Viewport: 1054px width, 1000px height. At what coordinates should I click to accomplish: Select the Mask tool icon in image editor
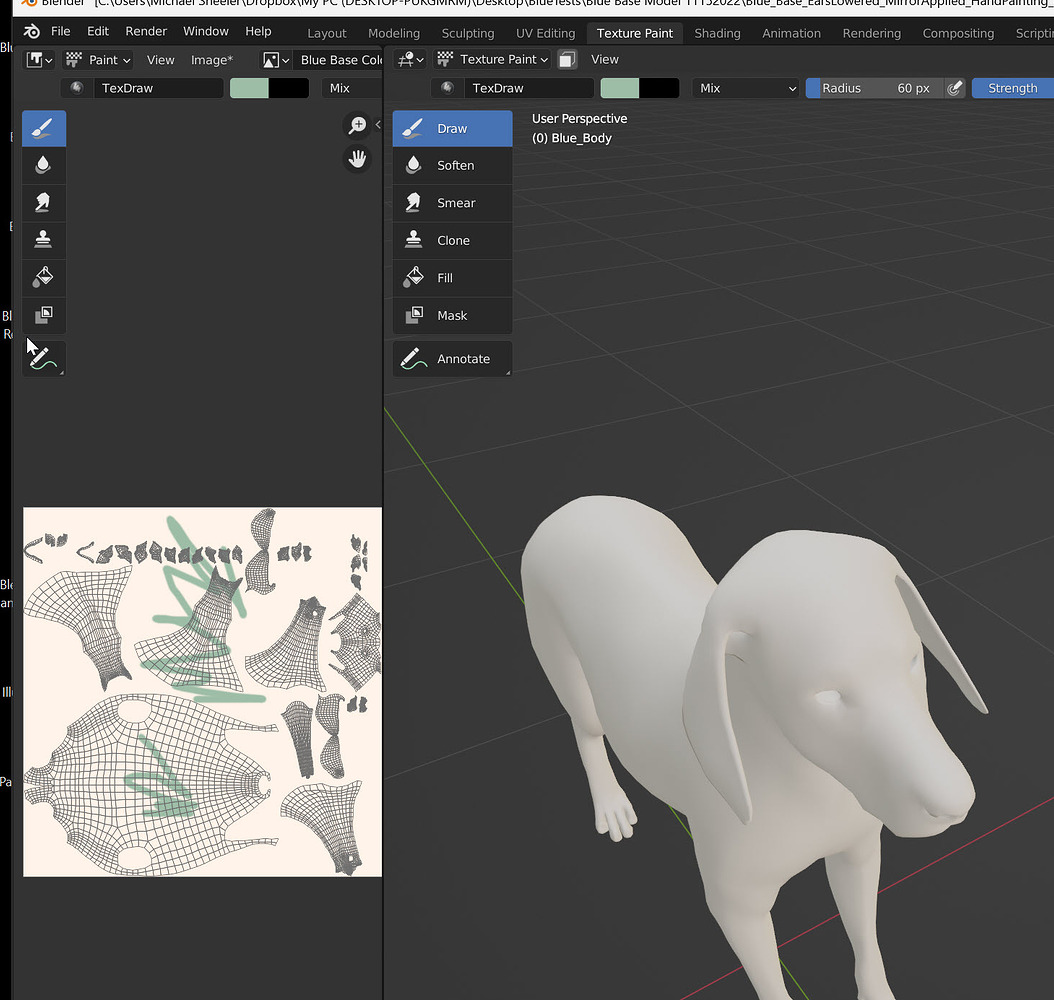coord(44,315)
